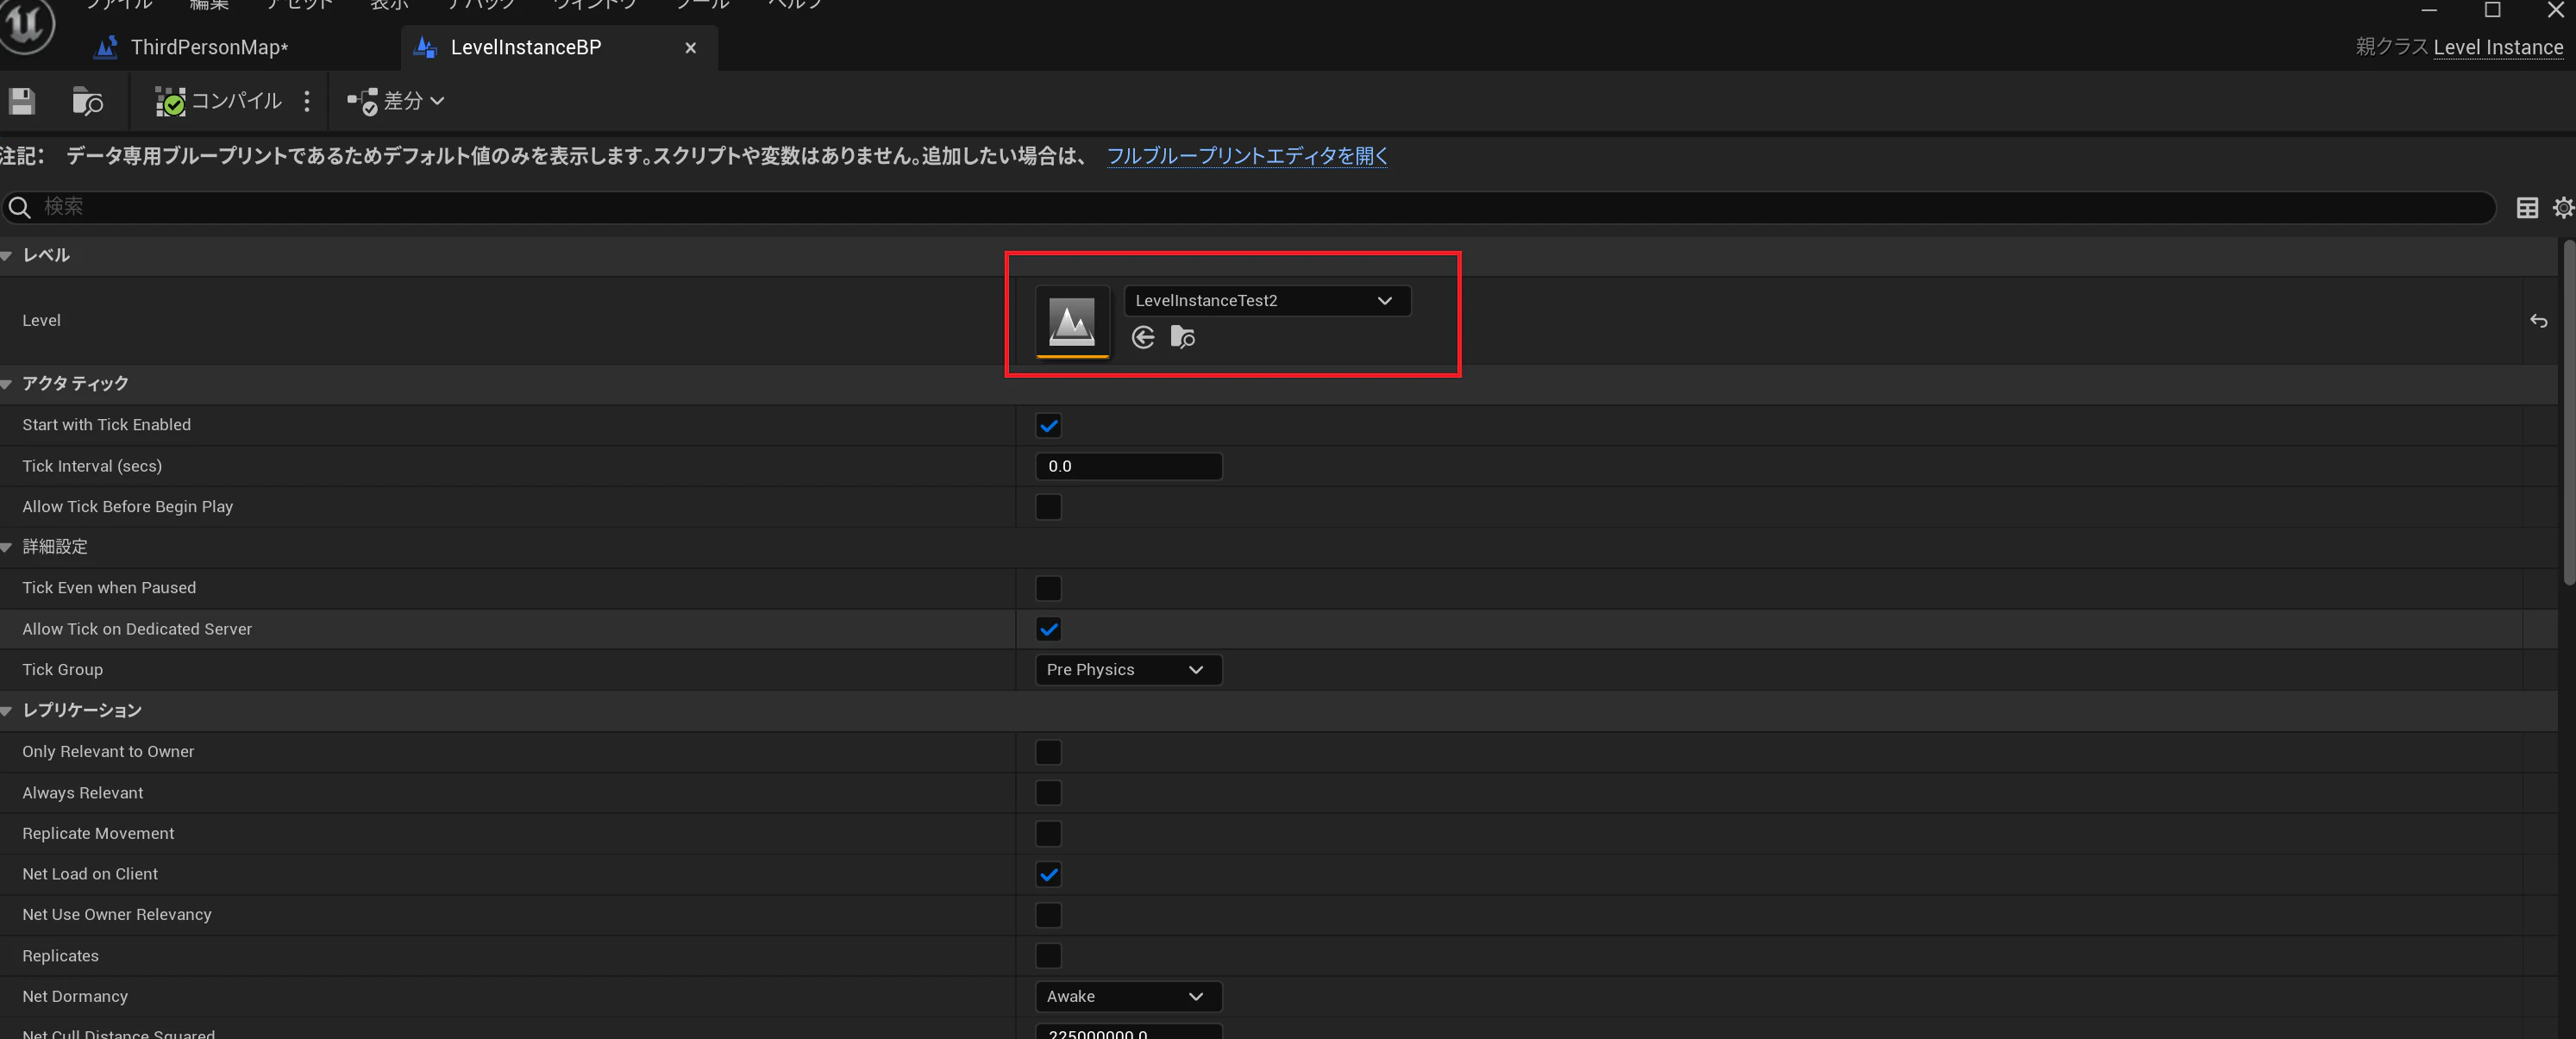Image resolution: width=2576 pixels, height=1039 pixels.
Task: Reset Level property to default arrow
Action: coord(2538,321)
